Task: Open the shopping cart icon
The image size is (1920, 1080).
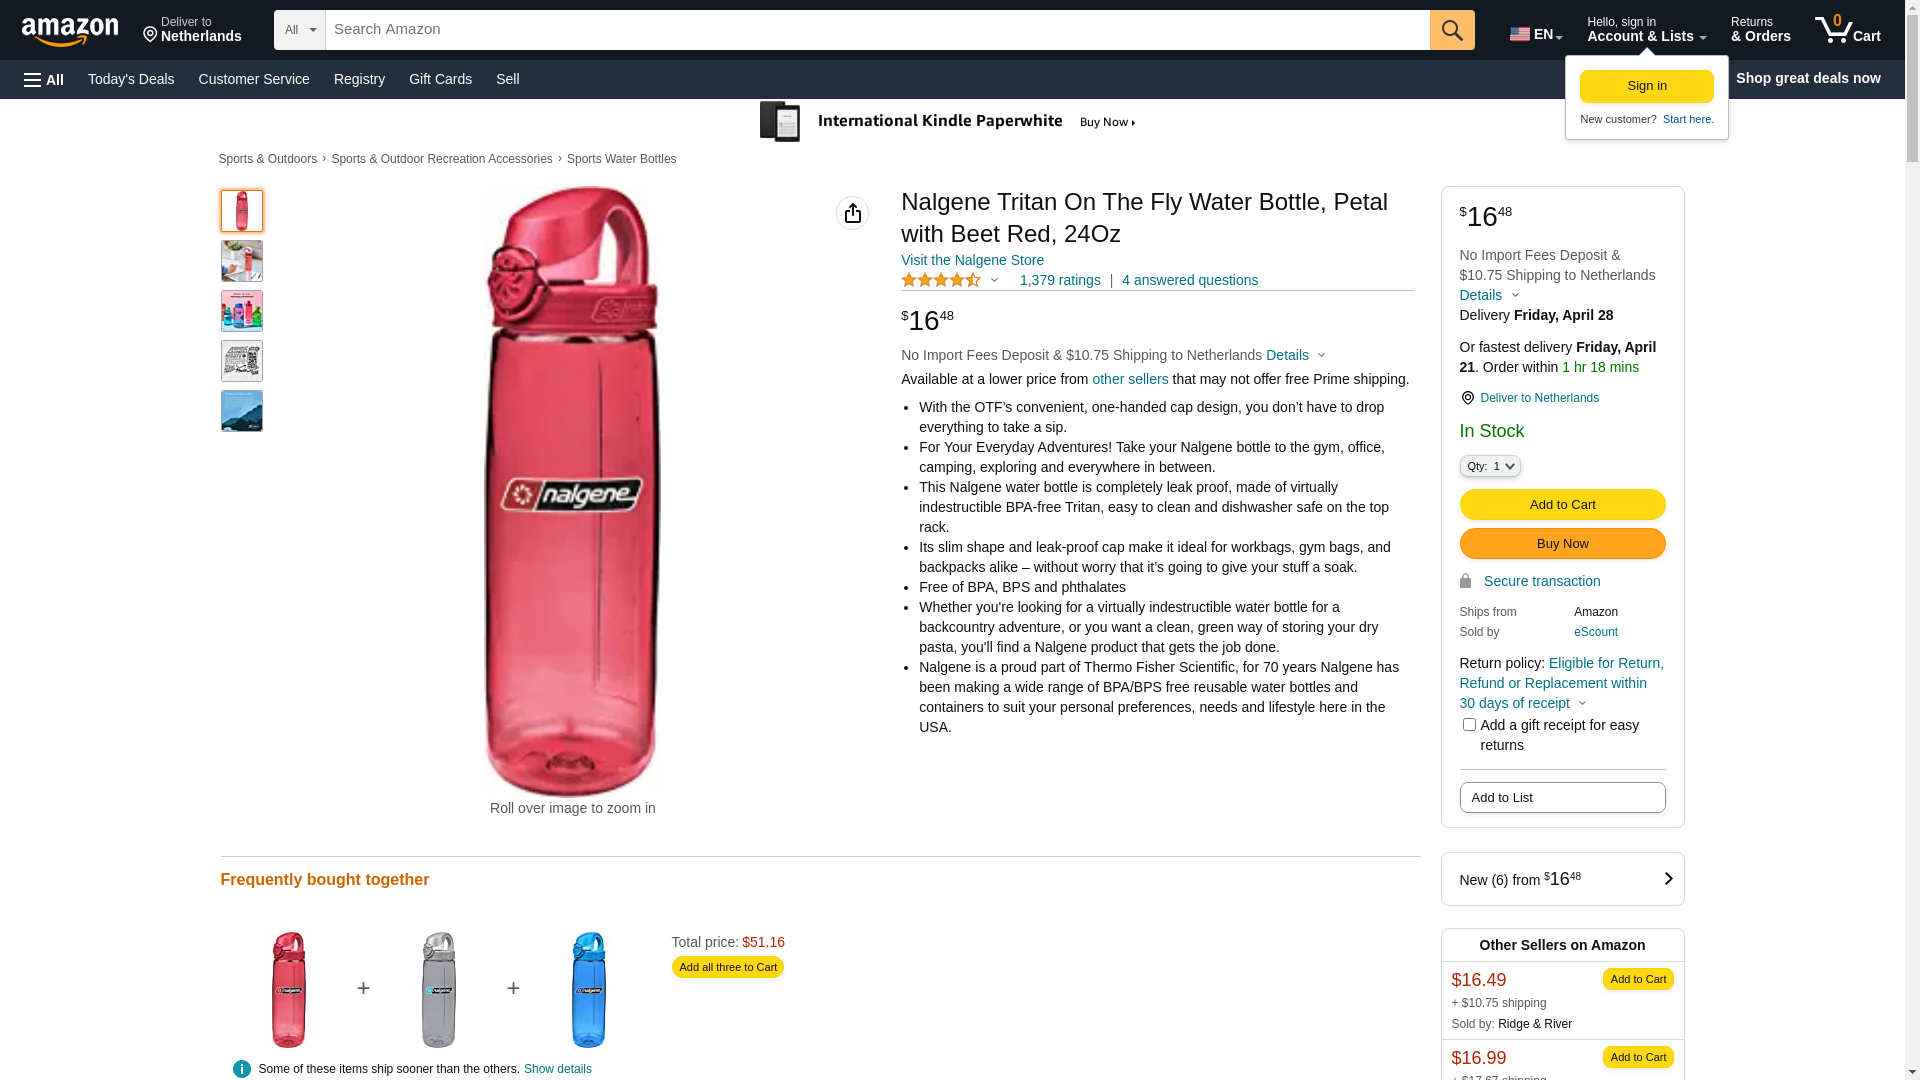Action: [1846, 30]
